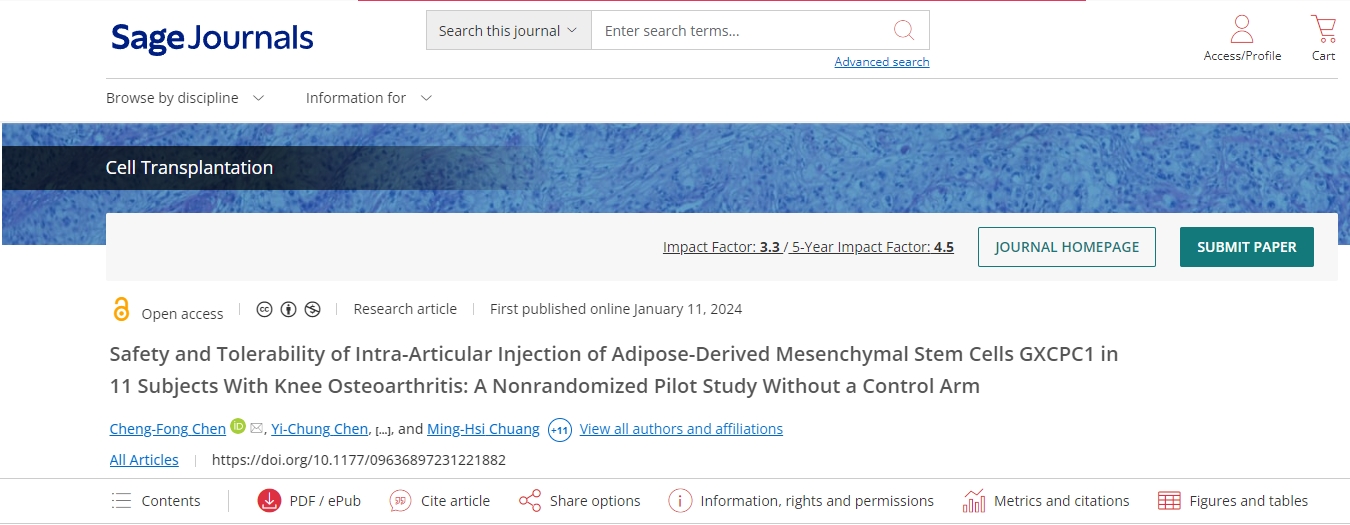1350x525 pixels.
Task: Click the SUBMIT PAPER button
Action: tap(1246, 247)
